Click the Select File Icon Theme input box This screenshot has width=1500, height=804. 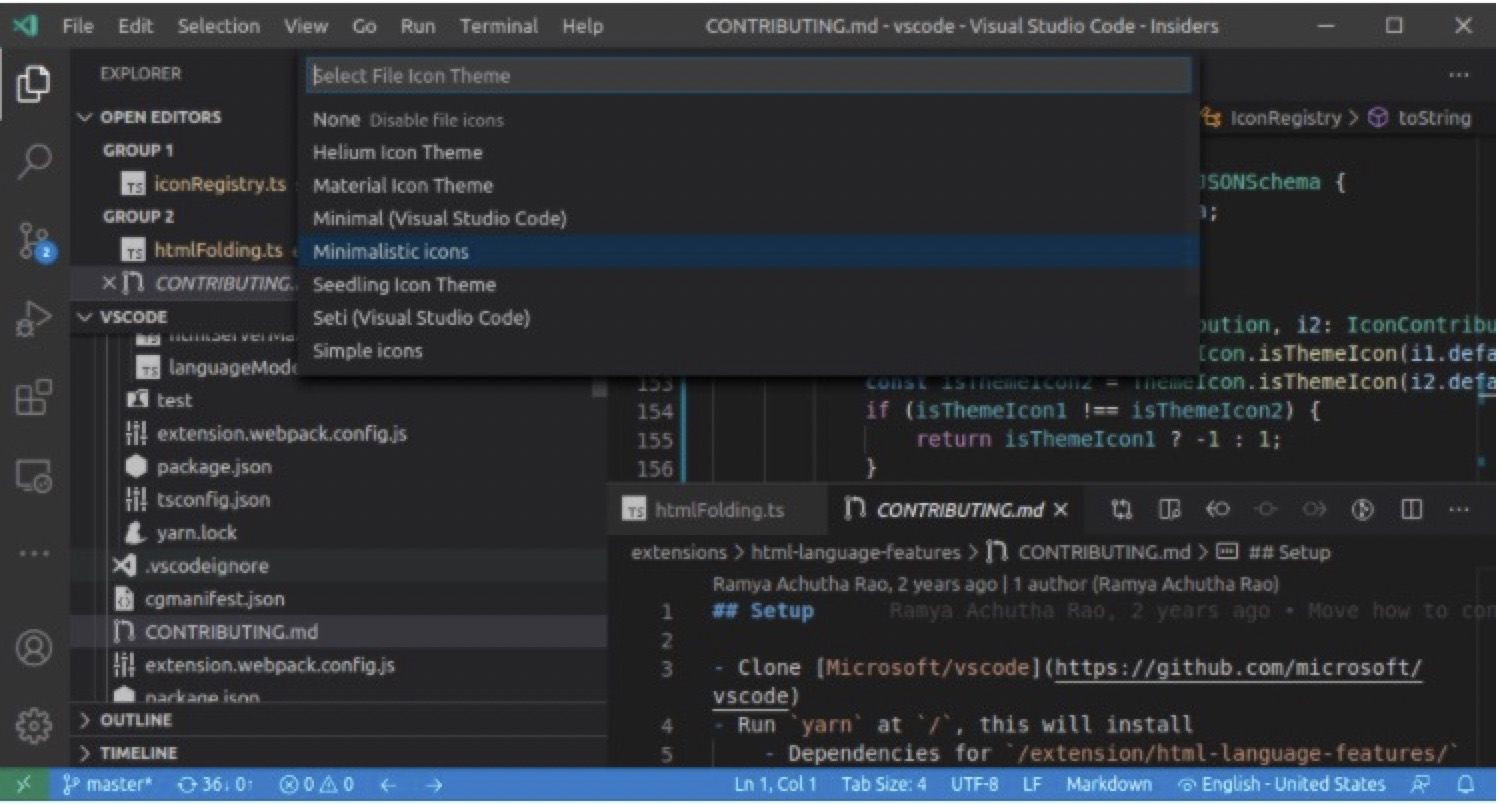[745, 75]
